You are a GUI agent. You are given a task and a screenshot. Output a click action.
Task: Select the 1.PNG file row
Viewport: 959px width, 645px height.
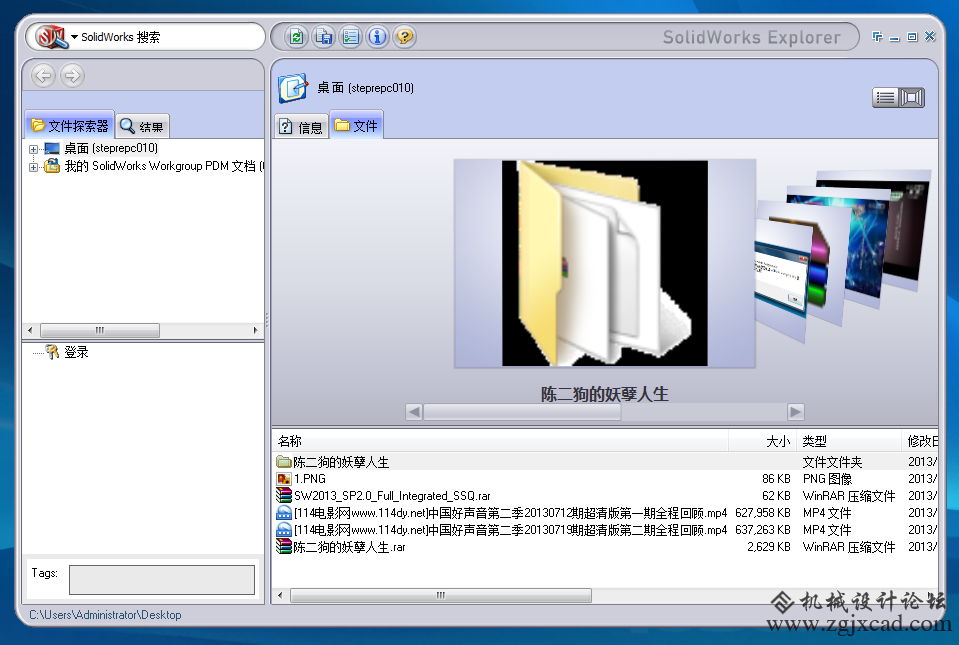click(x=605, y=479)
